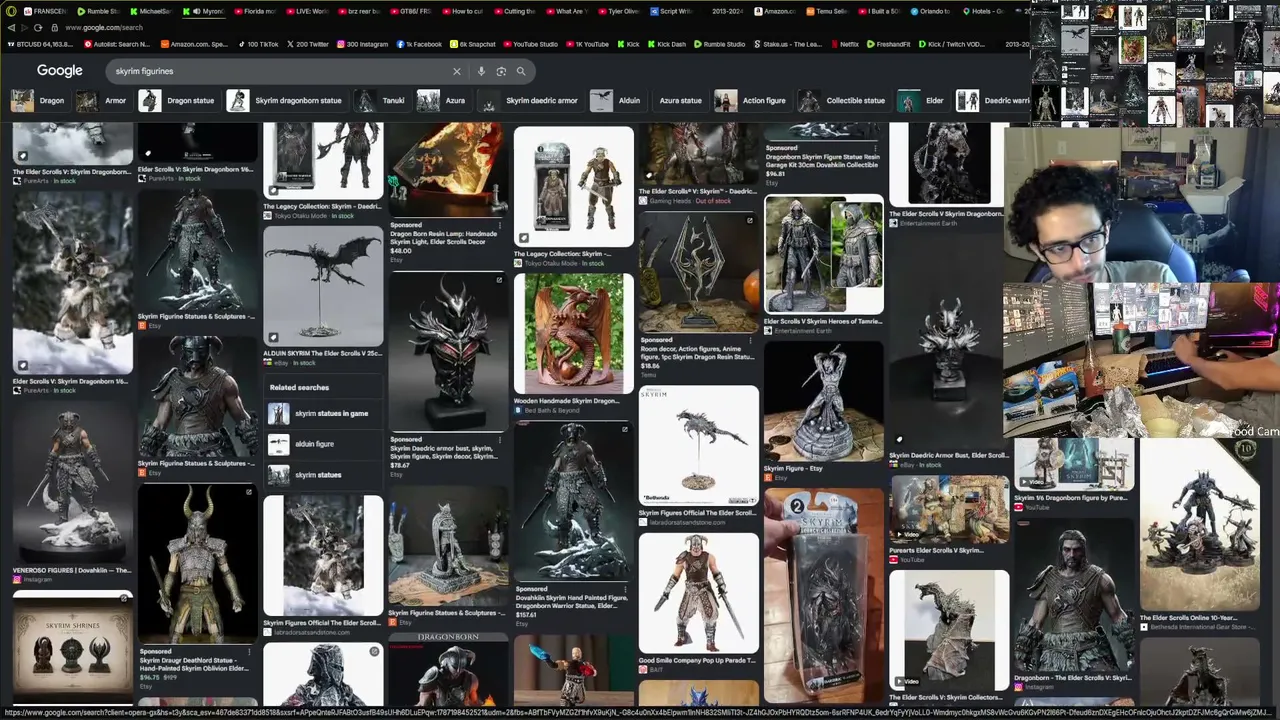The width and height of the screenshot is (1280, 720).
Task: Reload the page with the refresh icon
Action: [39, 28]
